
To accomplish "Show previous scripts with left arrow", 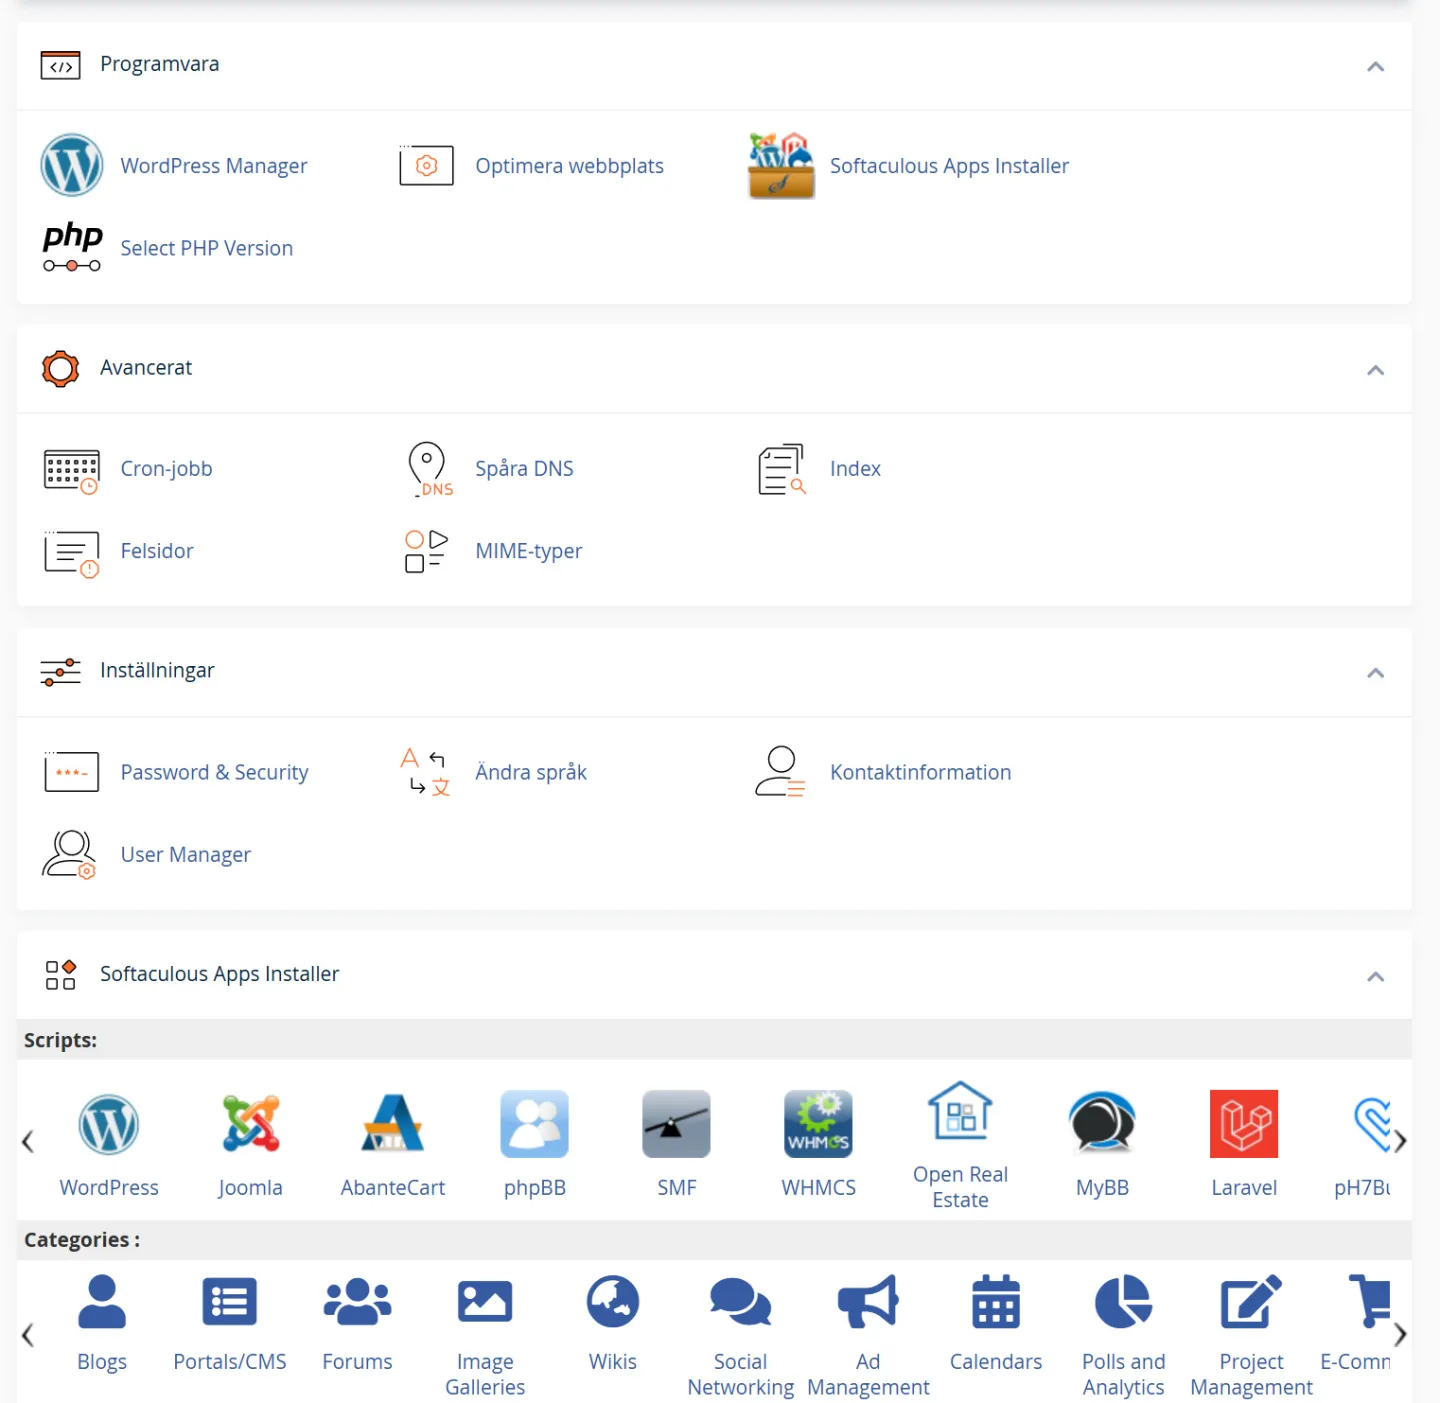I will pyautogui.click(x=28, y=1141).
